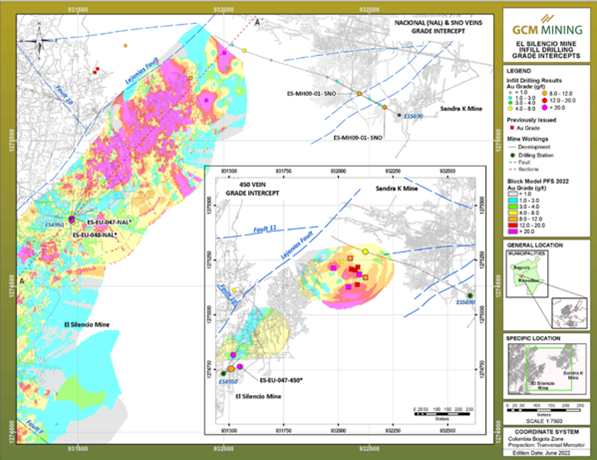
Task: Click the Fault 11 label in inset map
Action: click(x=265, y=229)
